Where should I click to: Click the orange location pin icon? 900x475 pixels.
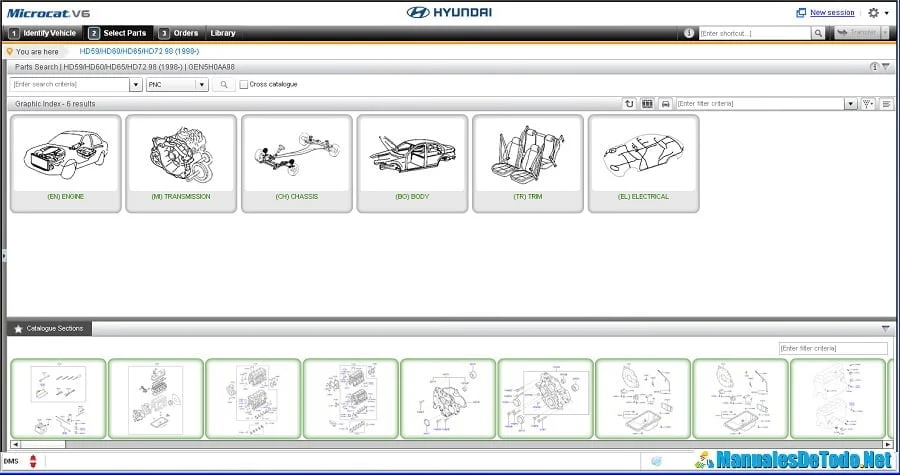click(9, 52)
